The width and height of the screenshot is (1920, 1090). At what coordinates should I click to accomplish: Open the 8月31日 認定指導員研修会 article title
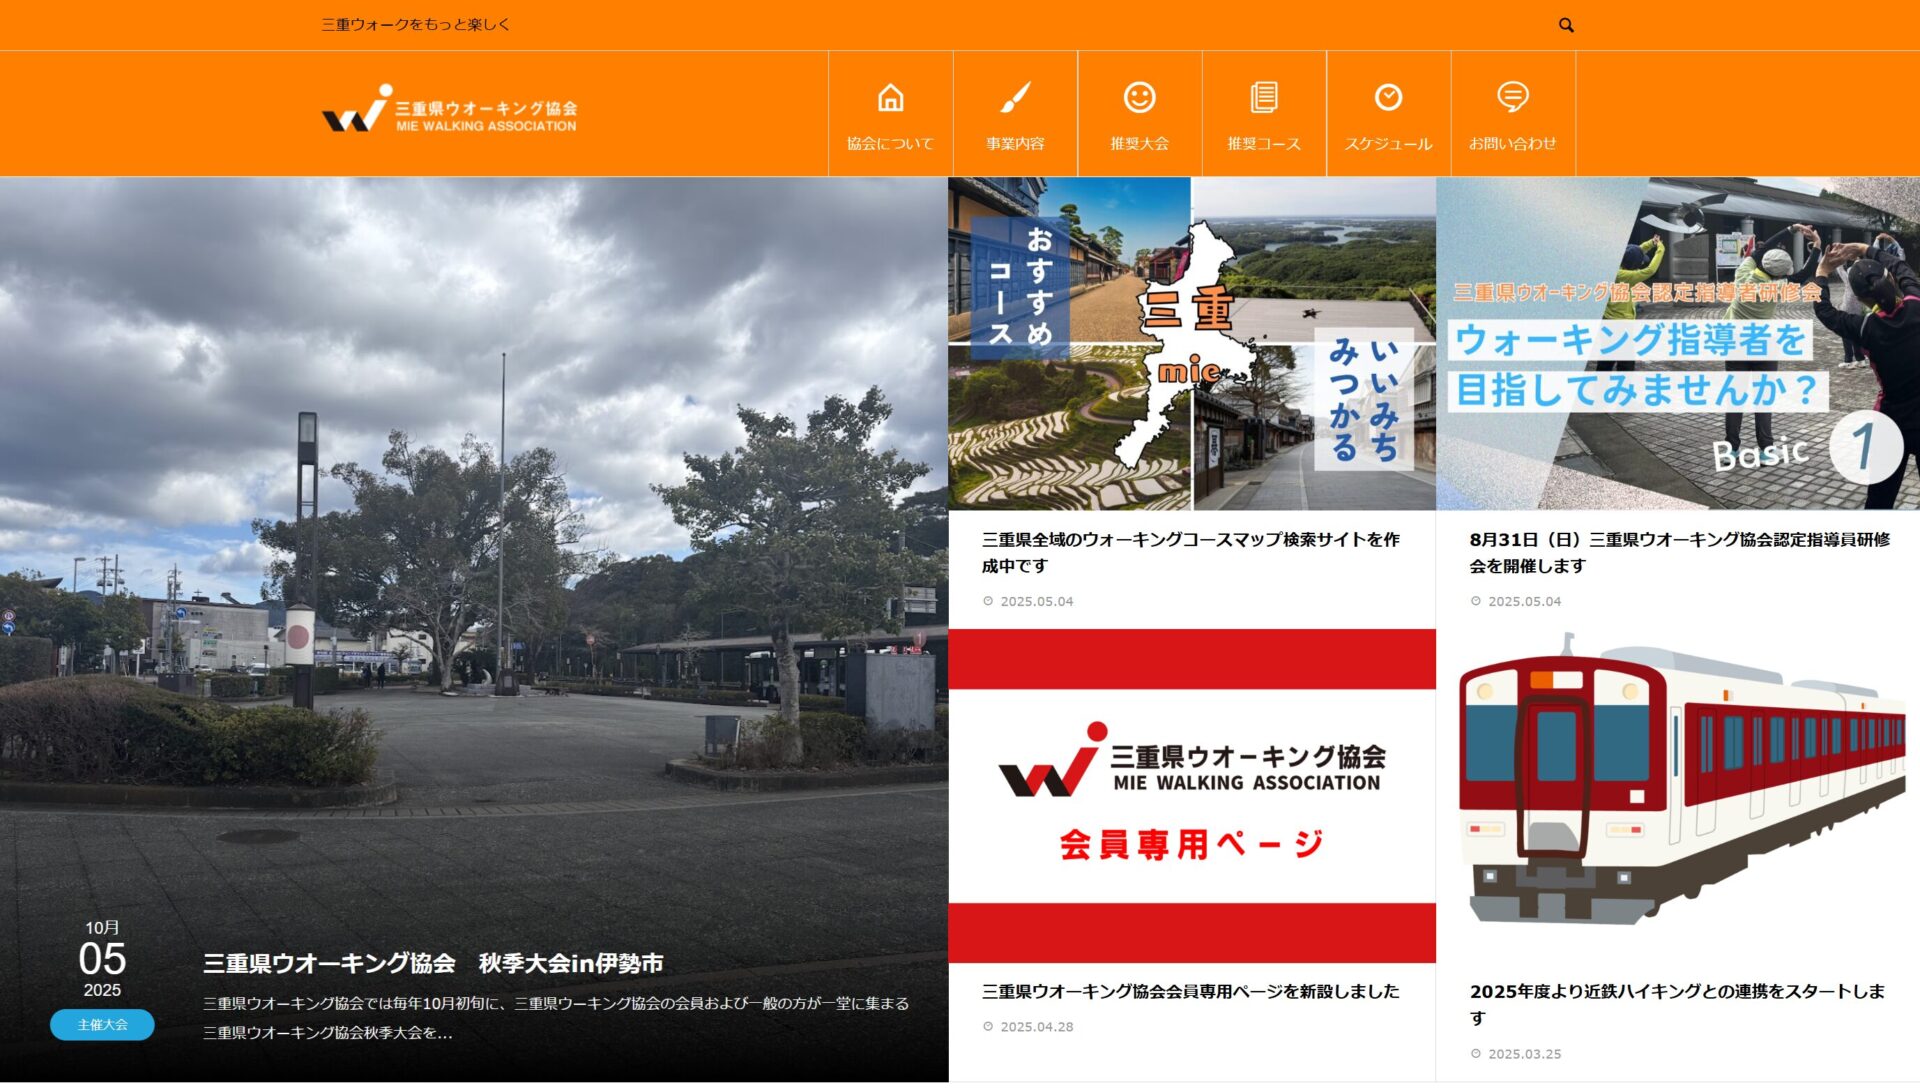pyautogui.click(x=1679, y=553)
